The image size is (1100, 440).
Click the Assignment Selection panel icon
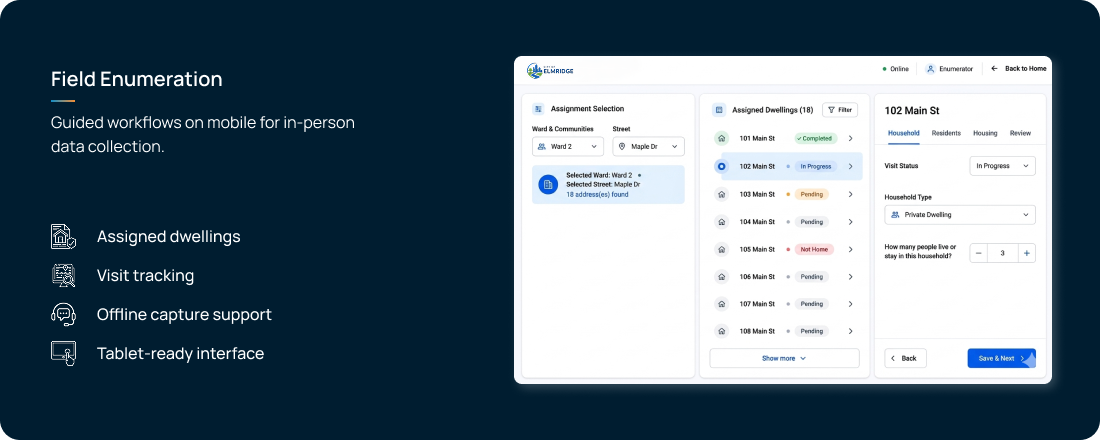pos(538,109)
